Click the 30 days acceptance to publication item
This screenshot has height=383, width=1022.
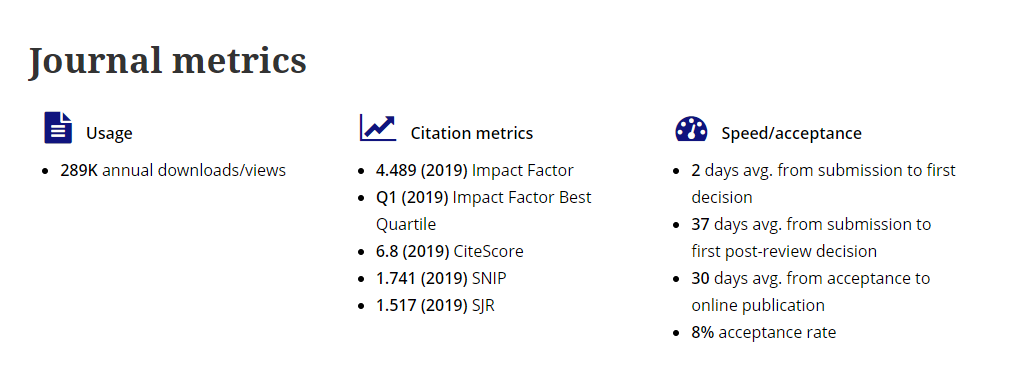click(x=811, y=292)
